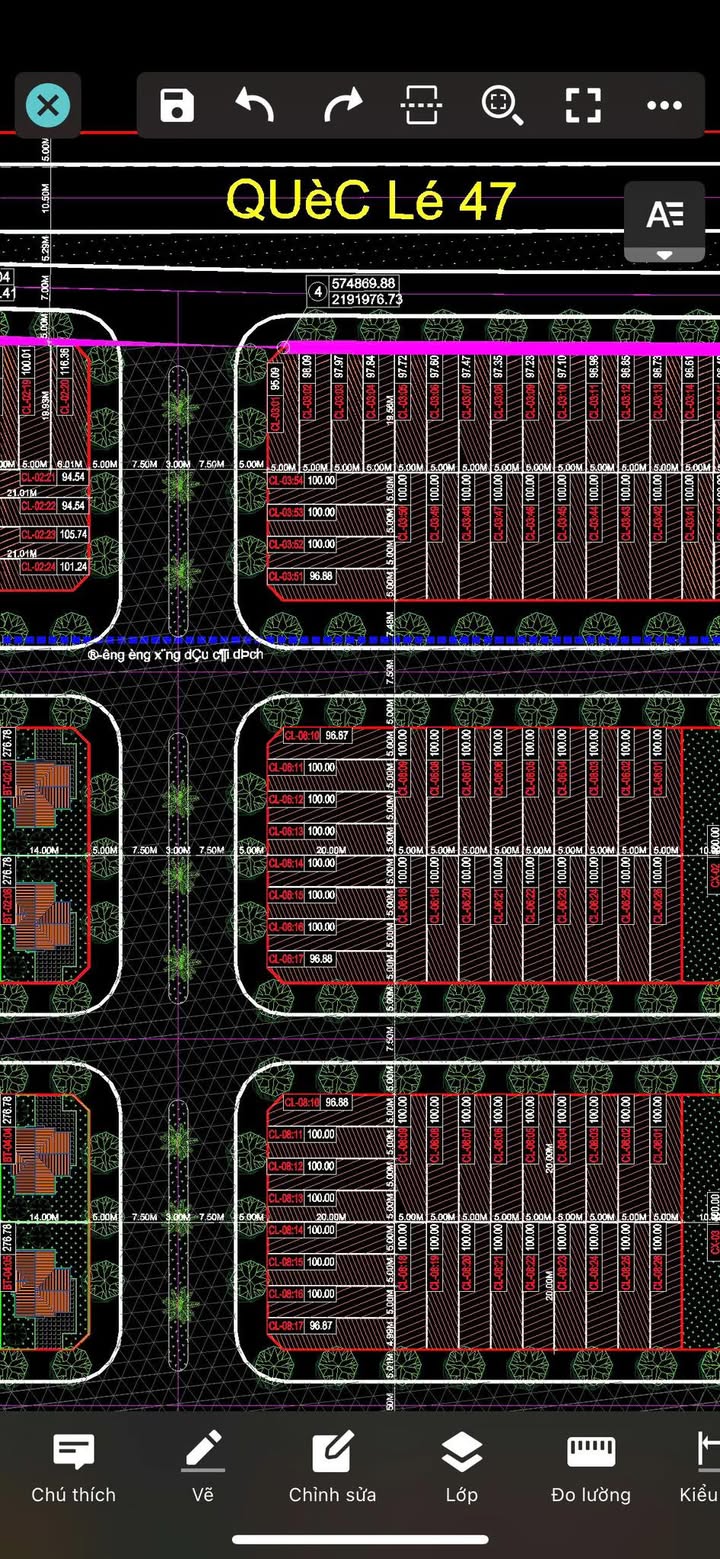The image size is (720, 1559).
Task: Redo the last undone action
Action: pyautogui.click(x=342, y=105)
